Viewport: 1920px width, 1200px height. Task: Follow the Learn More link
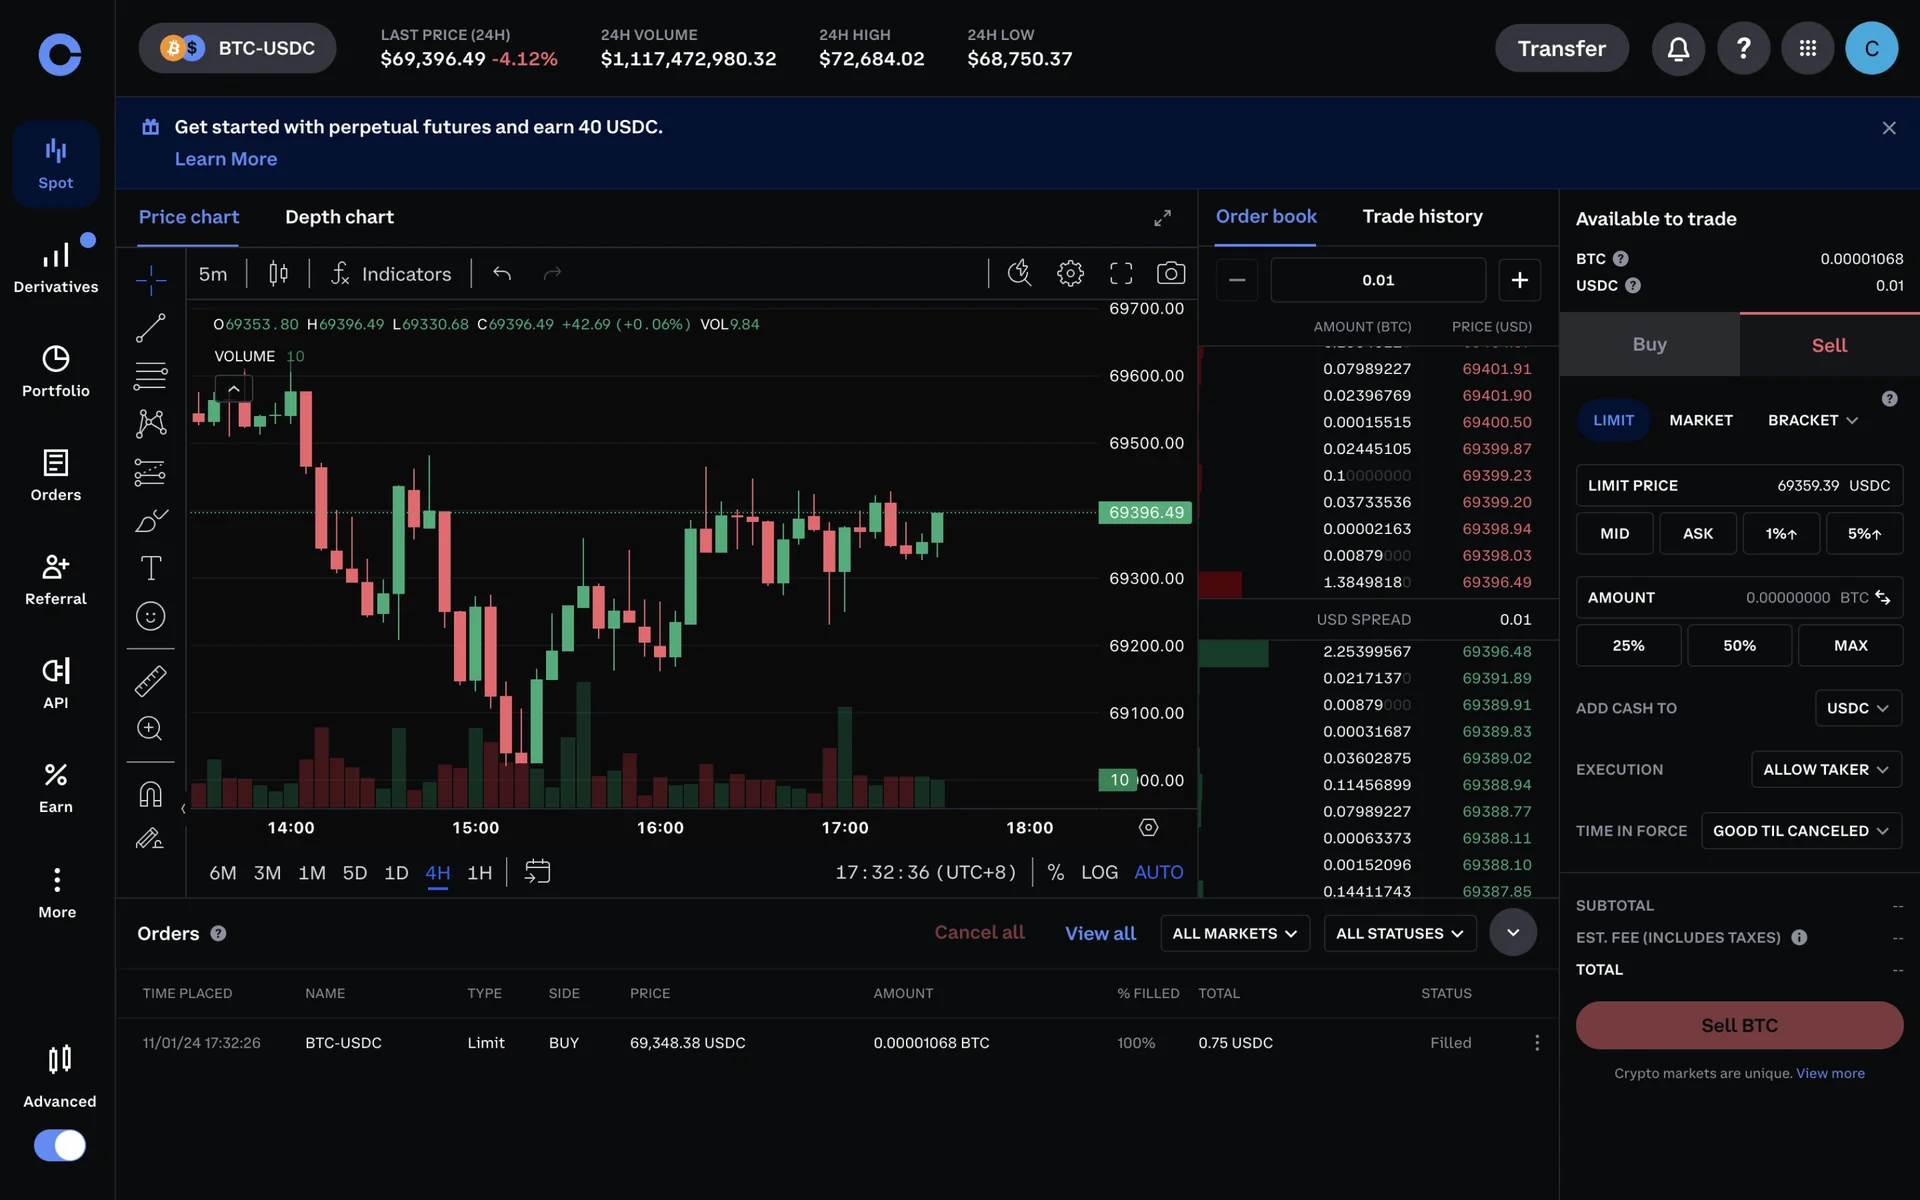(x=226, y=159)
